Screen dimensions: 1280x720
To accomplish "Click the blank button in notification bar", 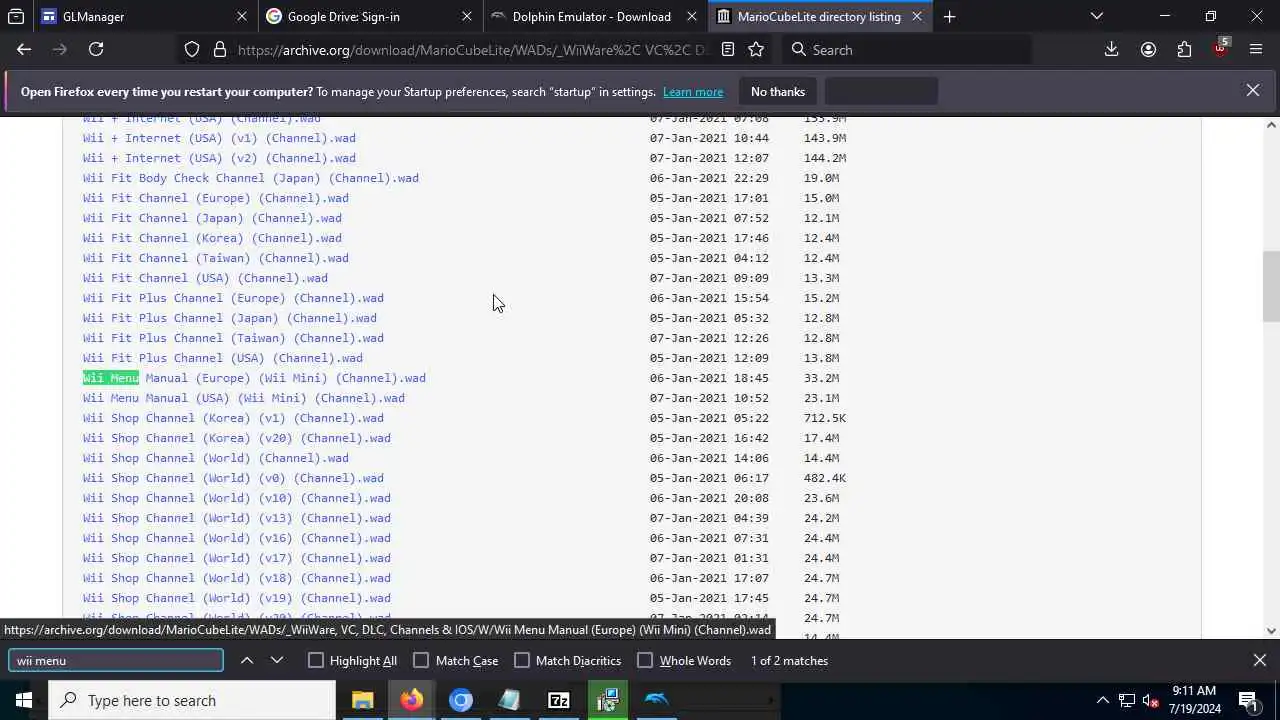I will [x=881, y=91].
